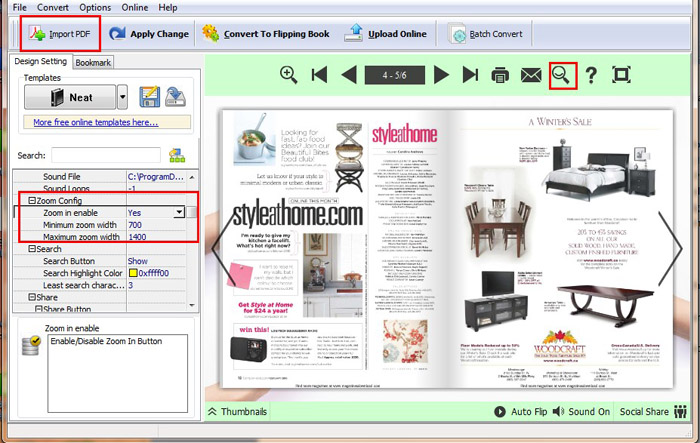Open More free online templates link
700x443 pixels.
[96, 122]
